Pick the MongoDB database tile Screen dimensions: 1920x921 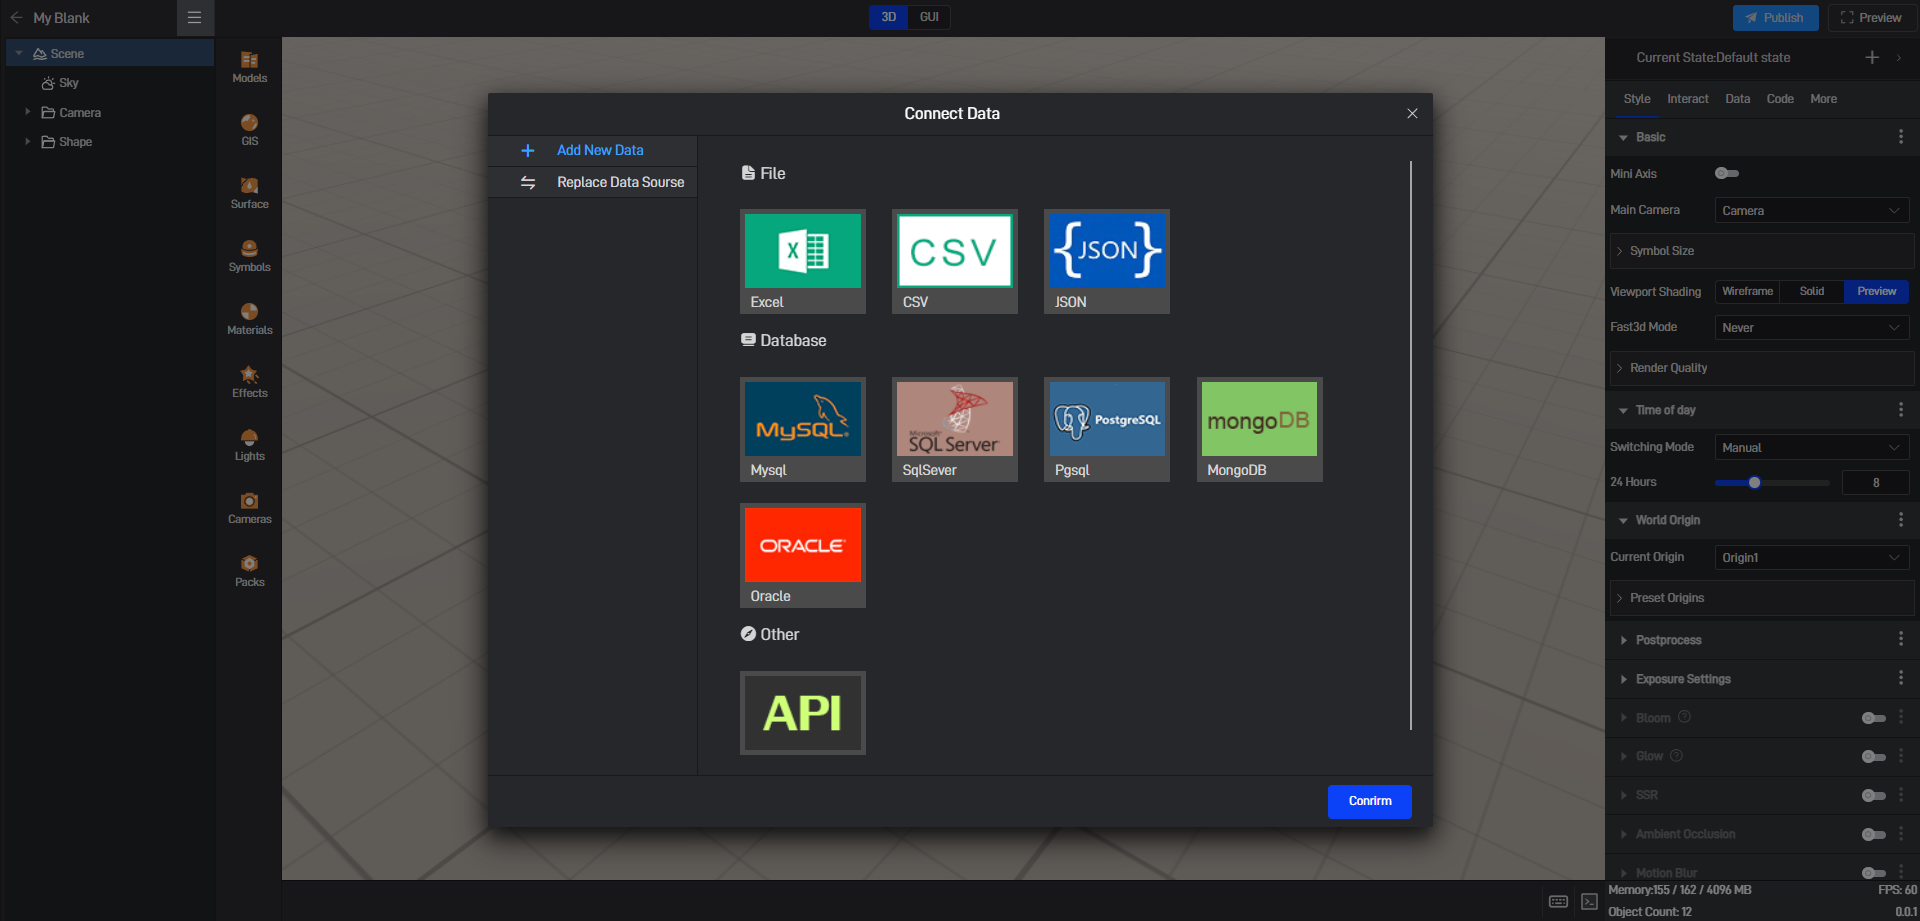[1259, 429]
